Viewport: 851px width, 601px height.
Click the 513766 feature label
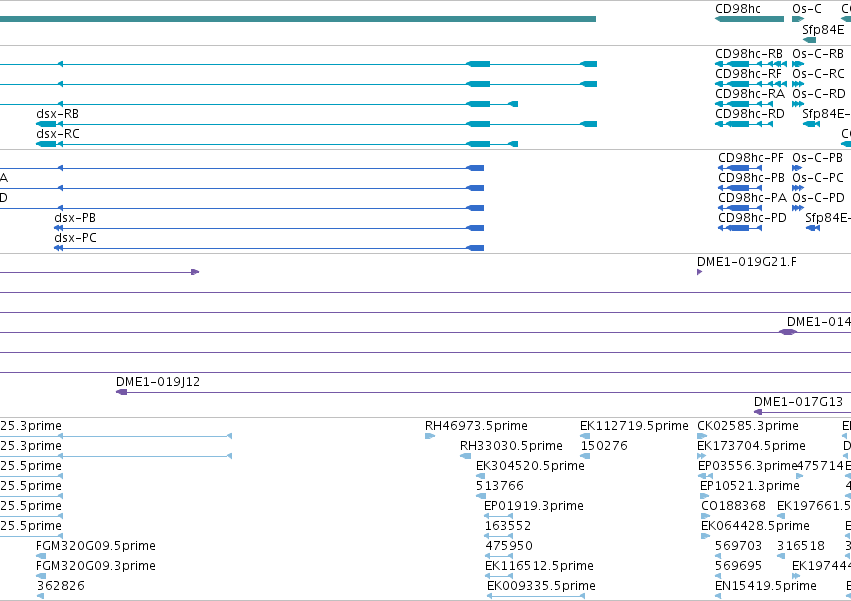coord(500,485)
